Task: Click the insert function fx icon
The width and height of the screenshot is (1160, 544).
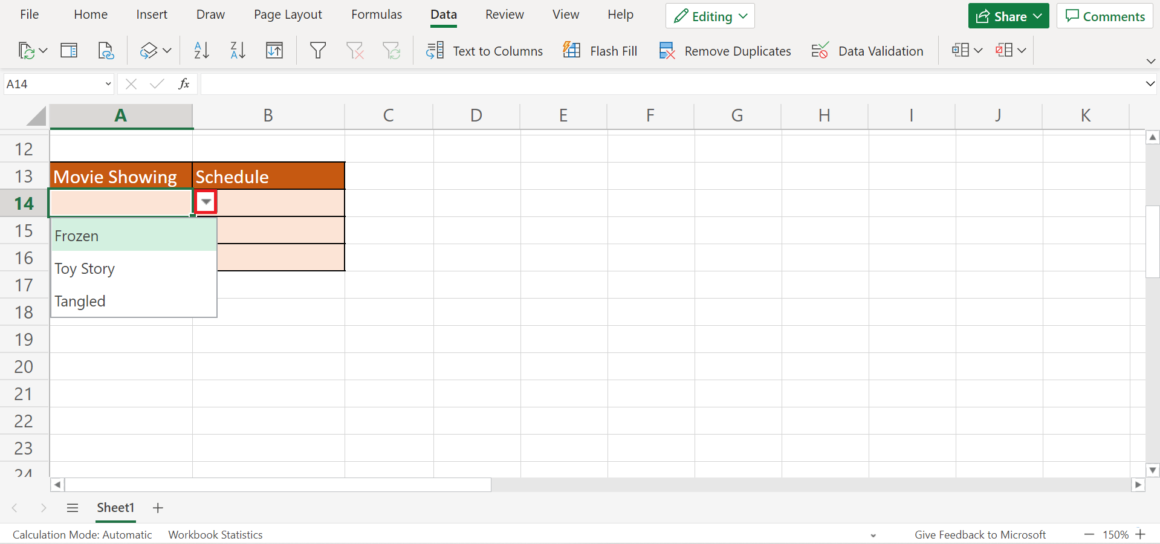Action: [x=184, y=84]
